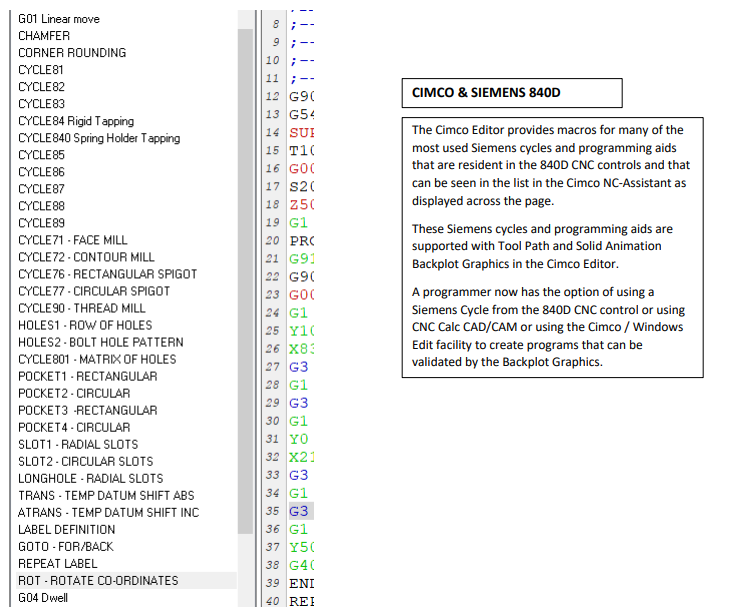This screenshot has height=607, width=738.
Task: Click code line 14 starting with SUP
Action: [301, 132]
